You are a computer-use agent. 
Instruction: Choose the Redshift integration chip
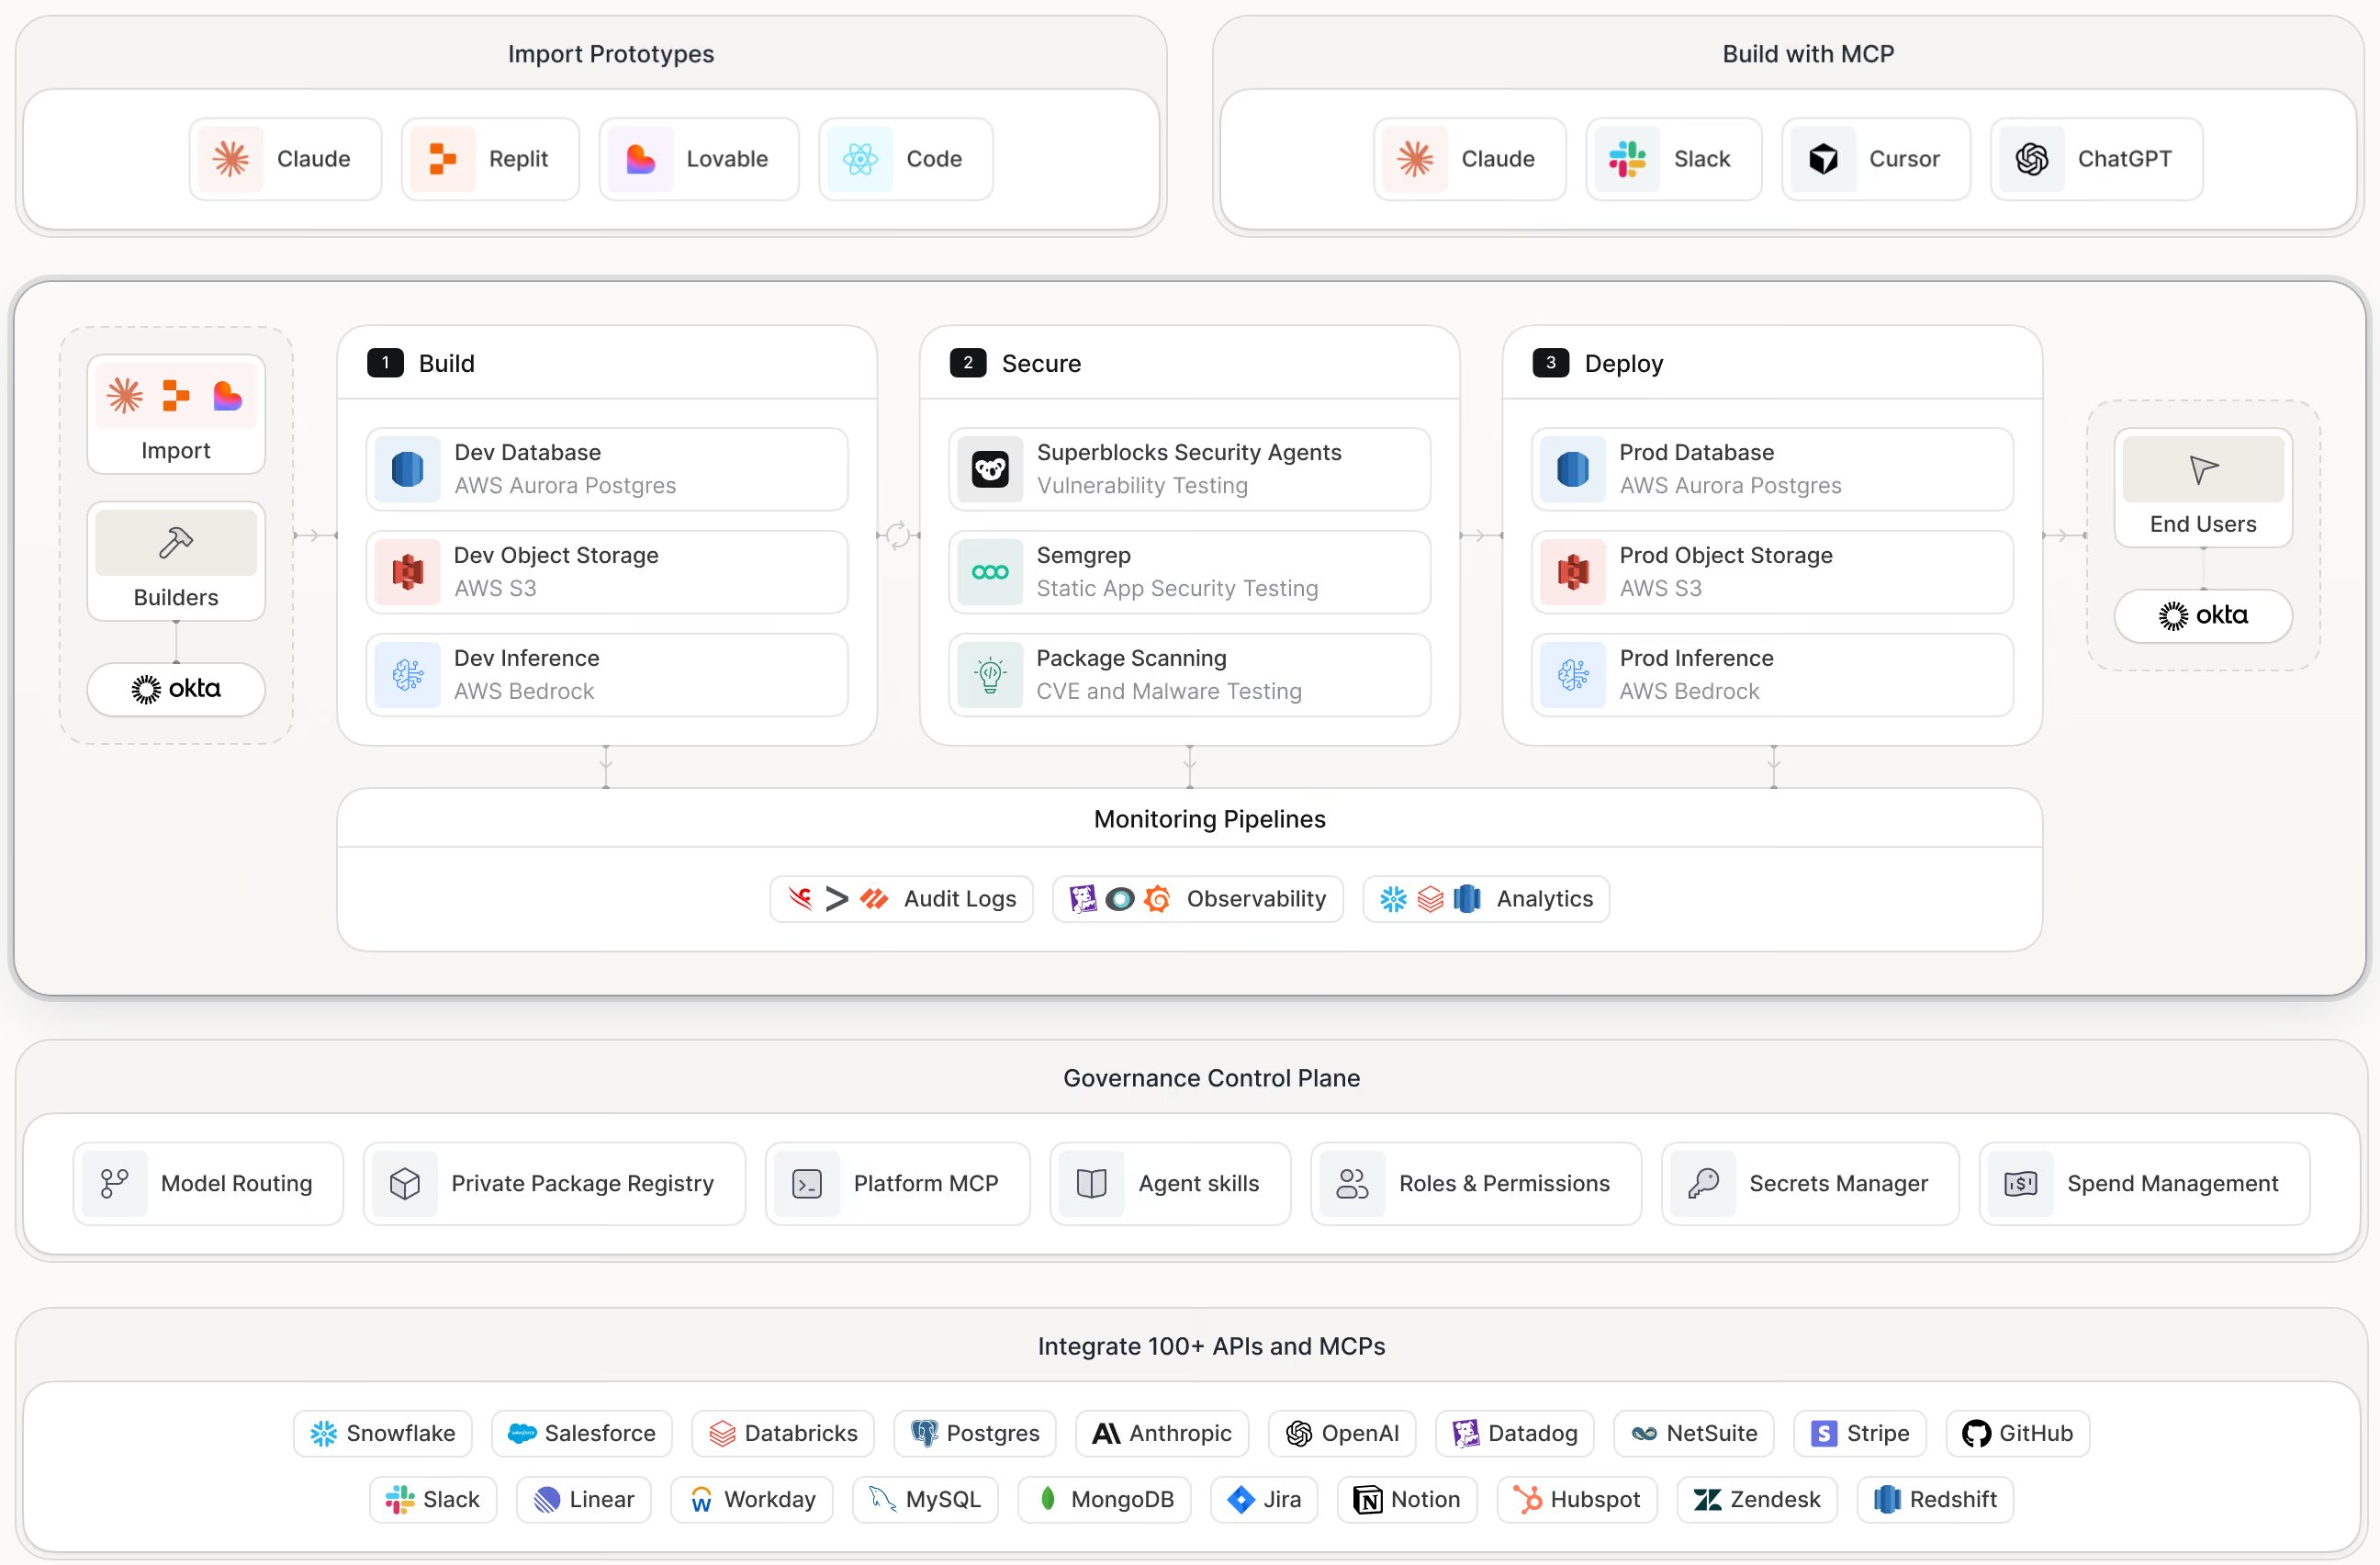click(x=1935, y=1500)
